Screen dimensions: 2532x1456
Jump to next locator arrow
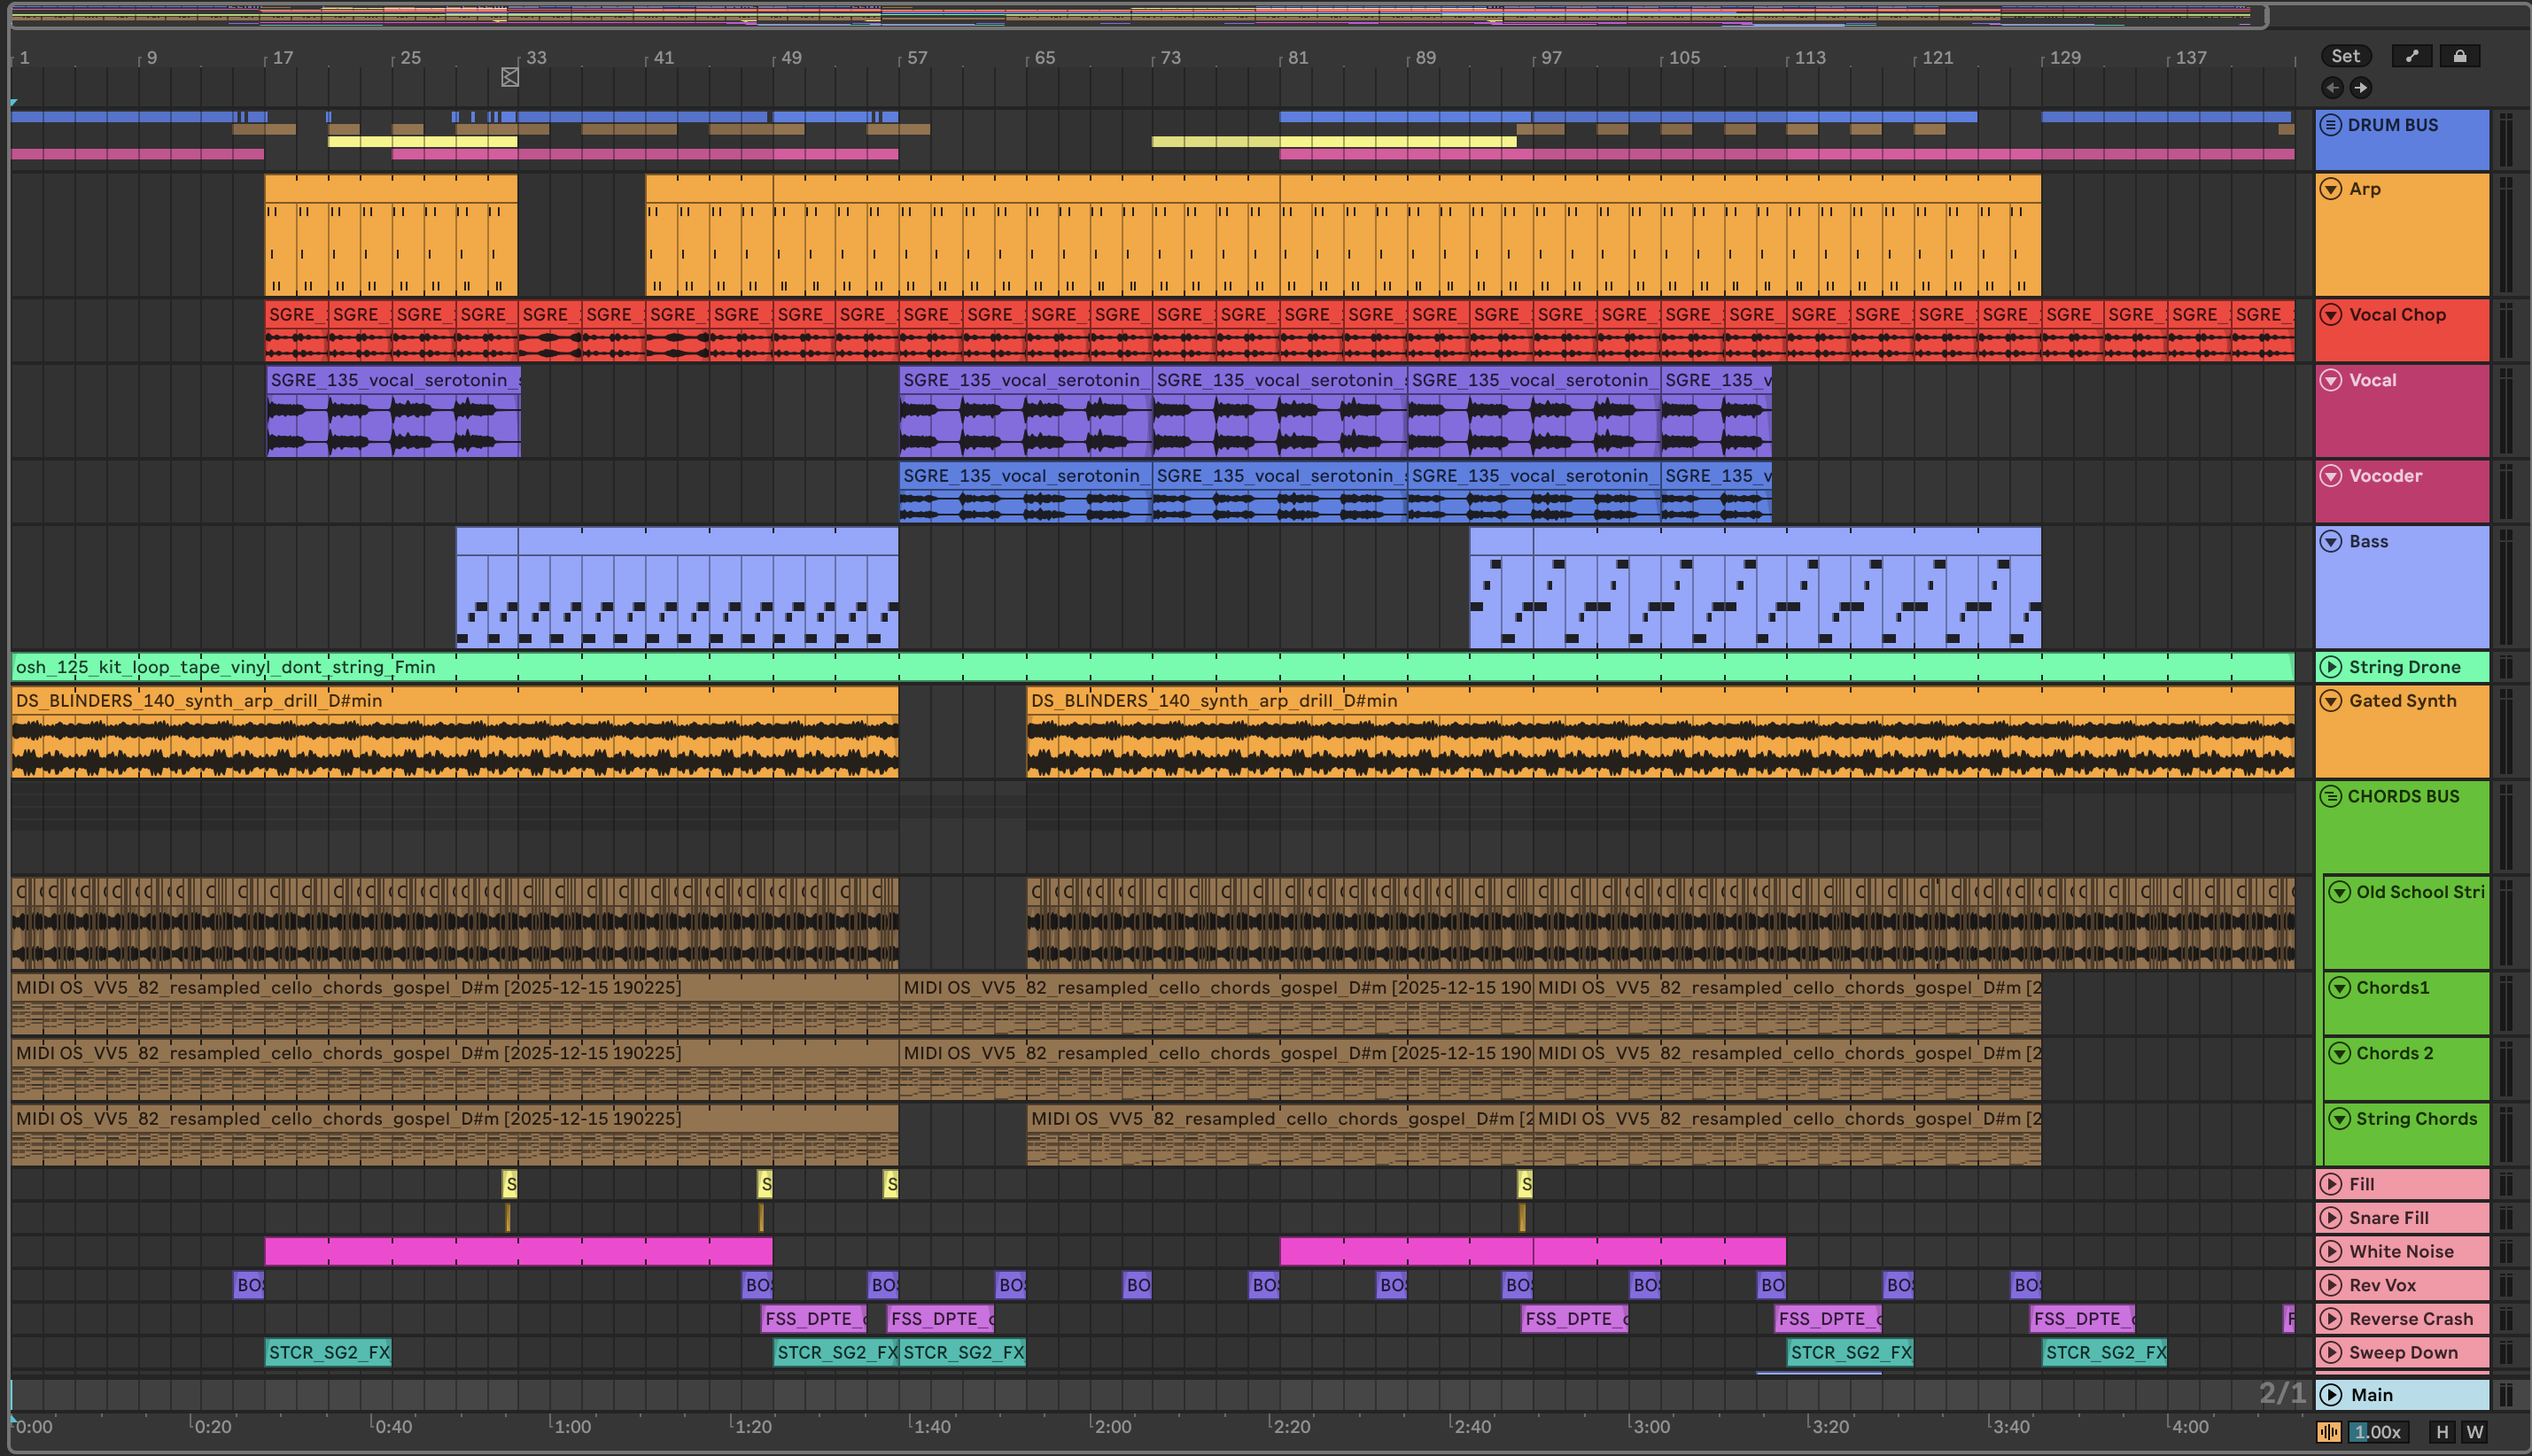click(x=2360, y=88)
